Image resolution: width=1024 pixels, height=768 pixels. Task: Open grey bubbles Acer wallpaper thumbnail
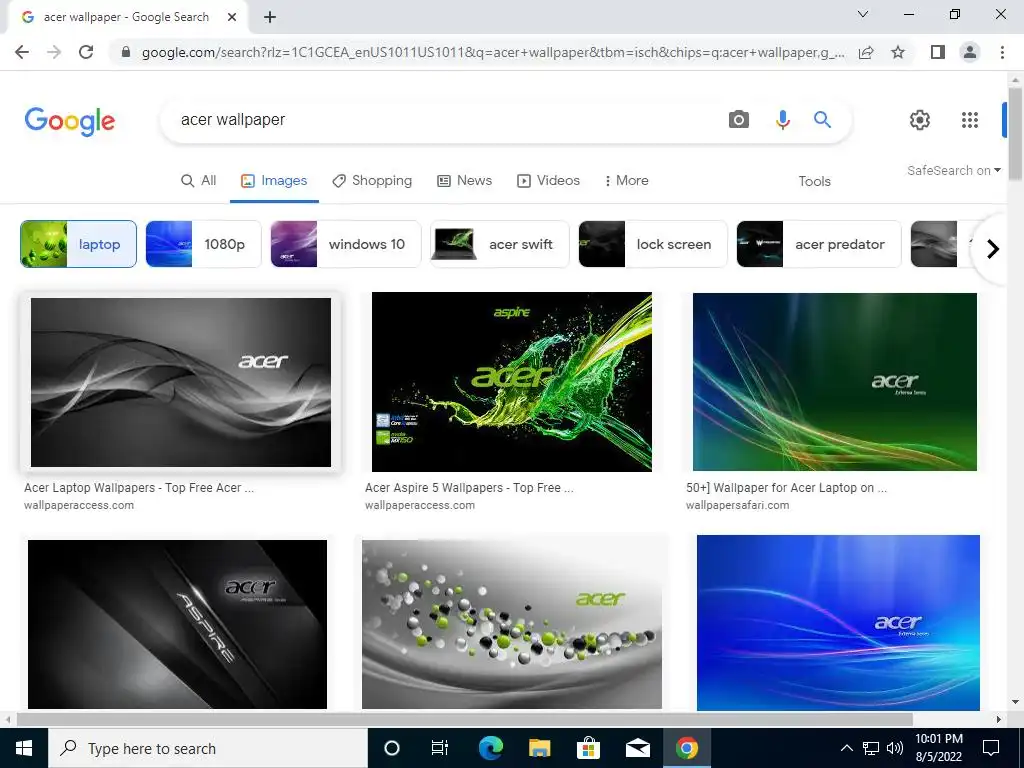[511, 624]
